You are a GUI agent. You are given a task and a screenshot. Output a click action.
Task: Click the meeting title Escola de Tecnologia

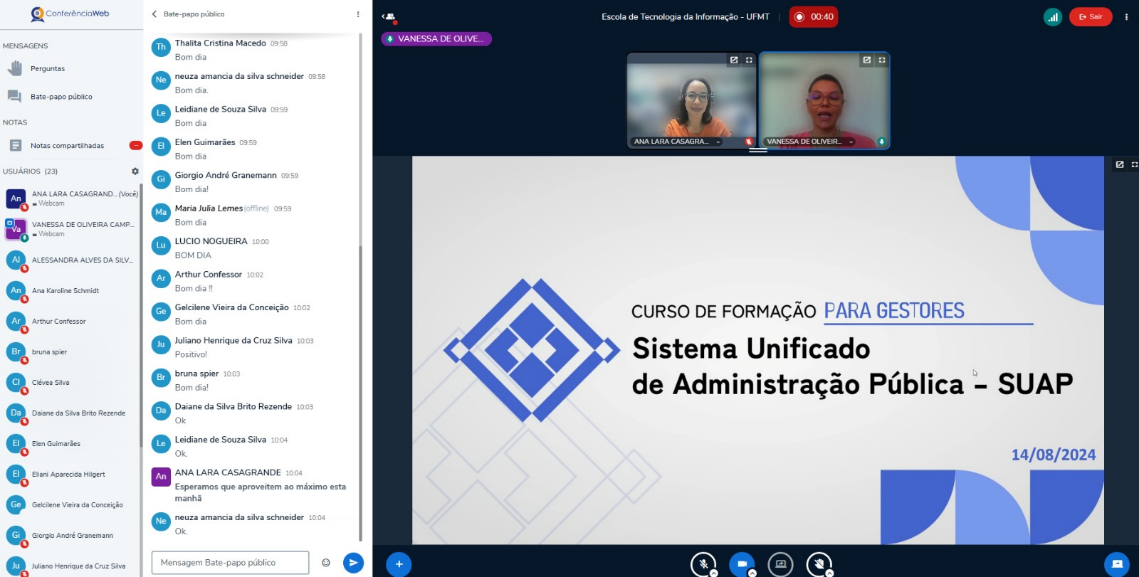click(685, 17)
